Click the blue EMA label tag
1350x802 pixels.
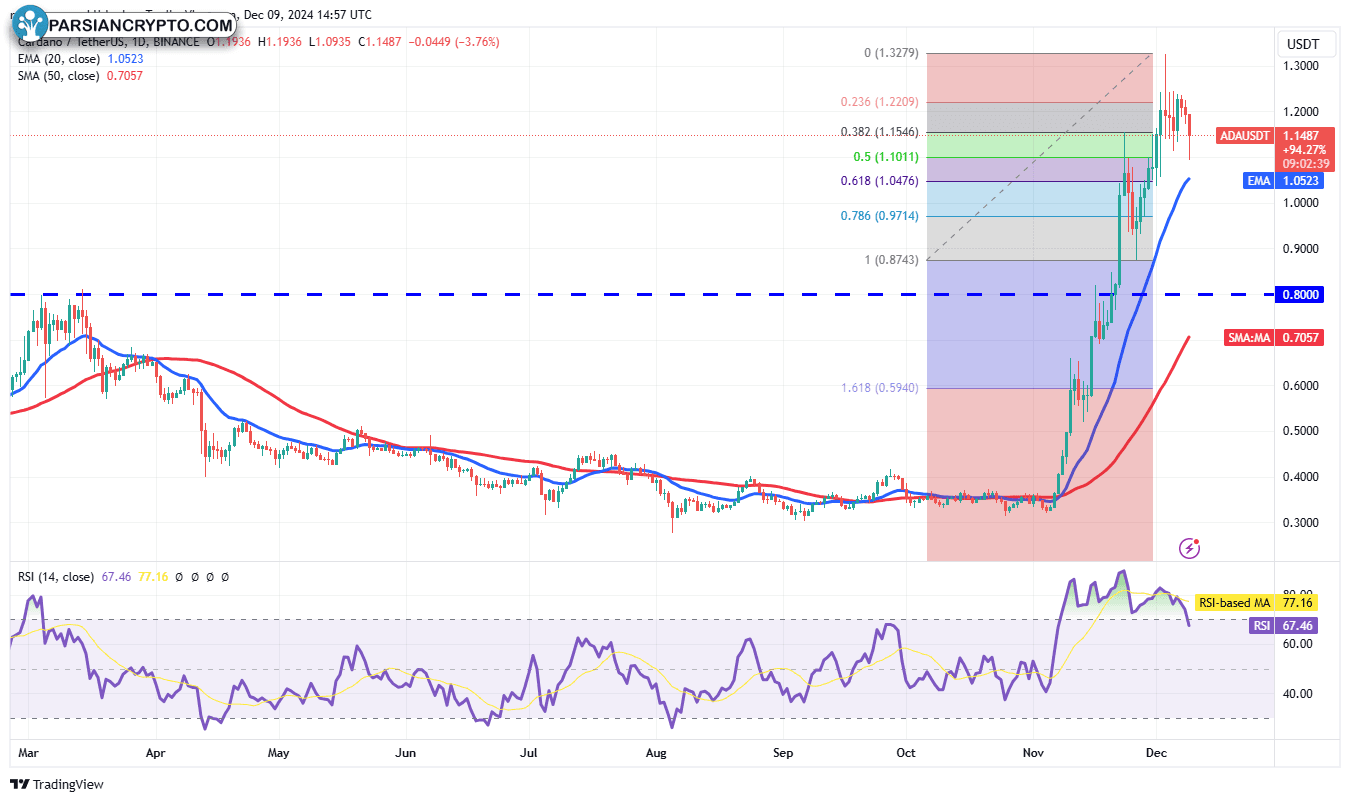[1258, 181]
